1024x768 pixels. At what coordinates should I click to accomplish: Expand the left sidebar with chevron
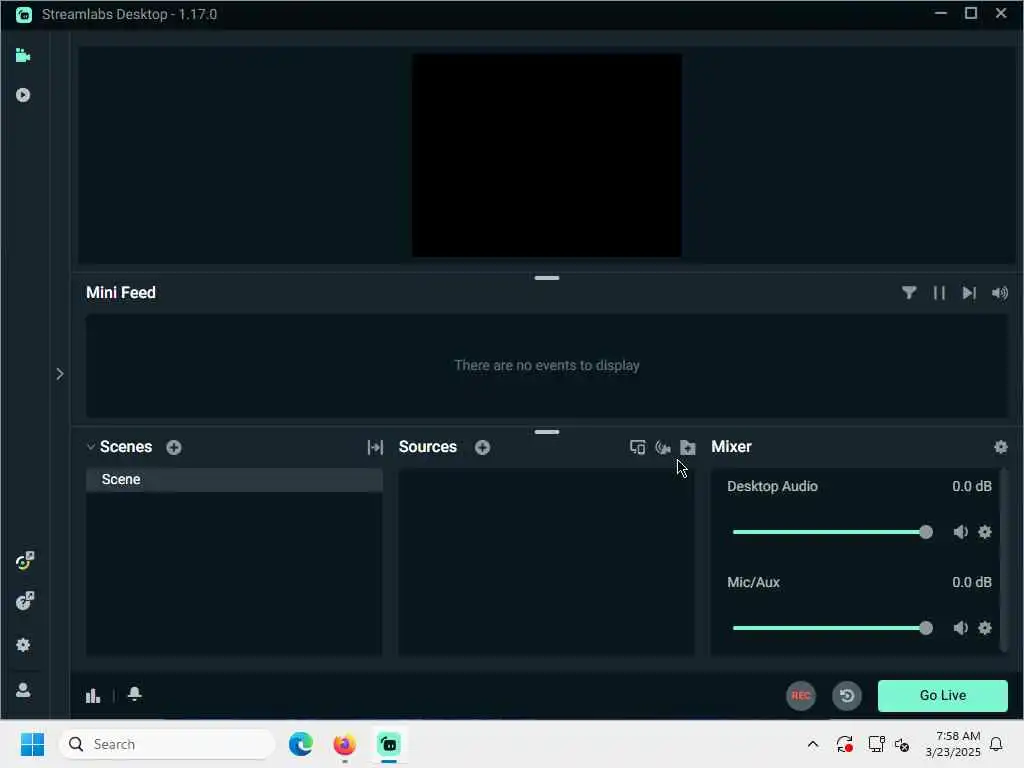pyautogui.click(x=59, y=374)
